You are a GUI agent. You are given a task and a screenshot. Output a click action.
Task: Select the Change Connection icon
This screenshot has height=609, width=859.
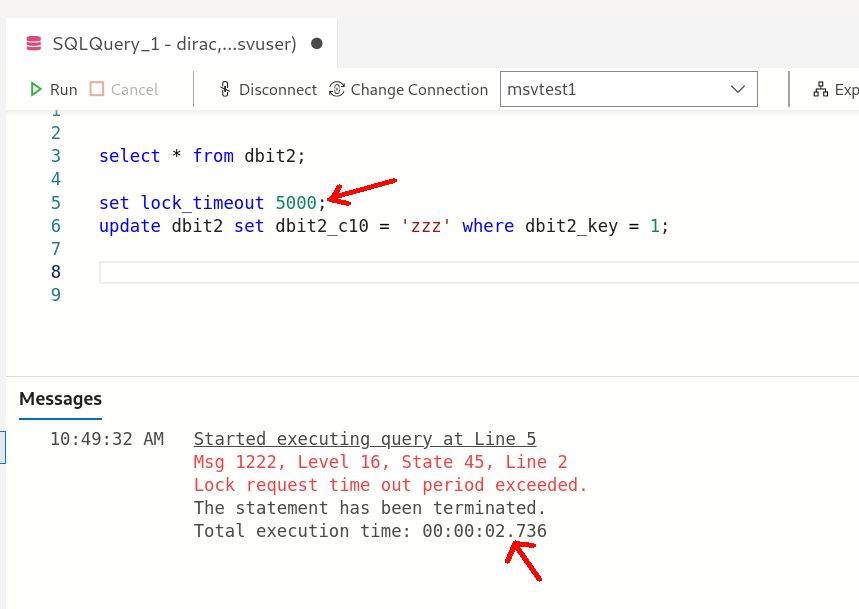point(337,89)
